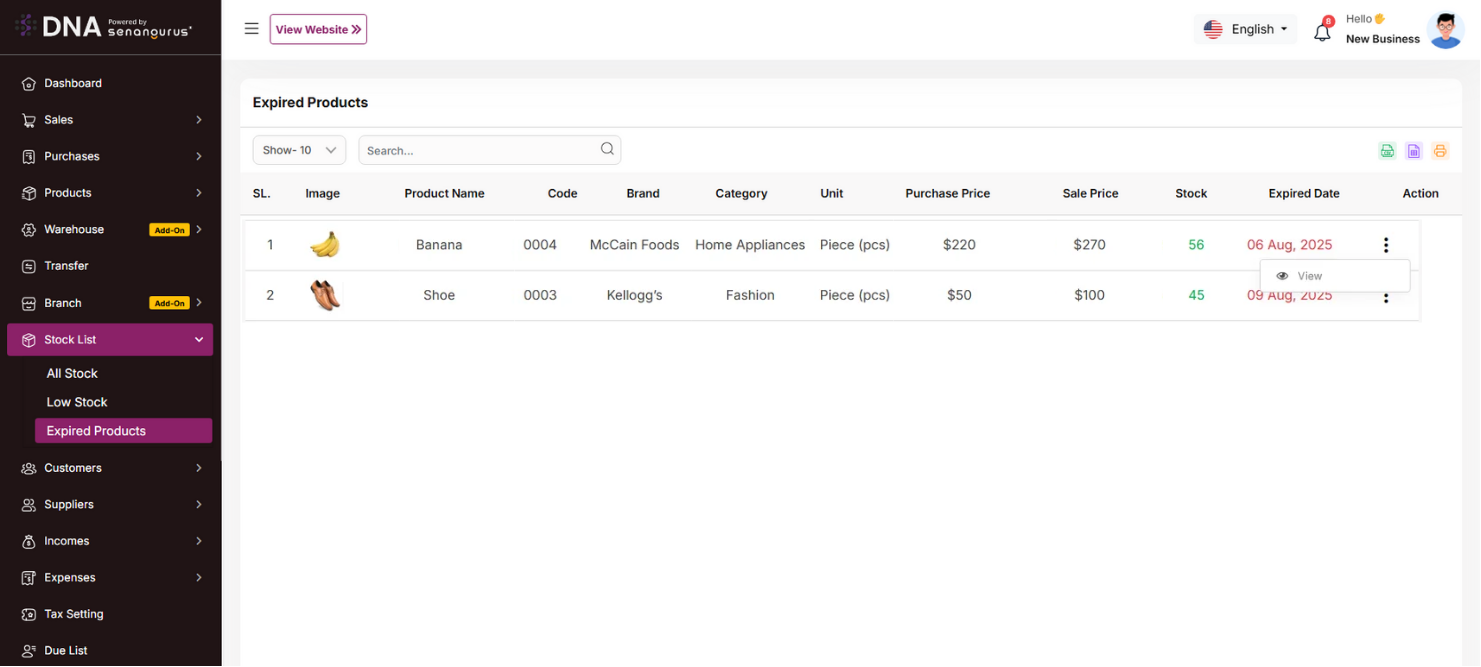Click the user profile avatar

point(1445,30)
